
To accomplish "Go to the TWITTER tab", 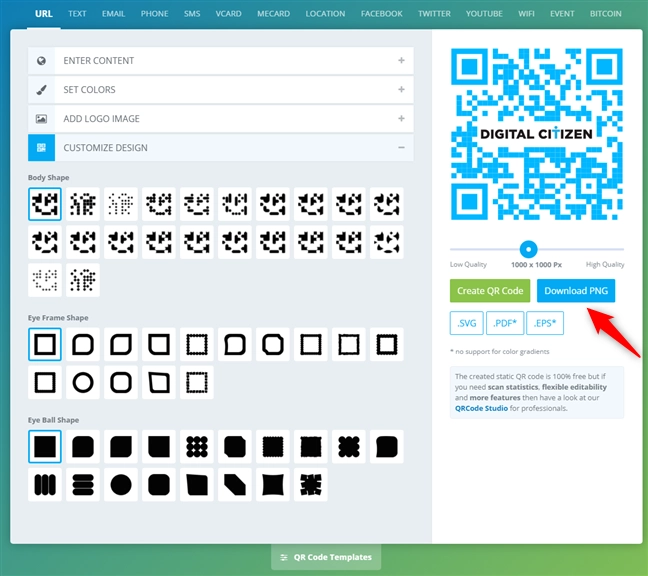I will 434,14.
